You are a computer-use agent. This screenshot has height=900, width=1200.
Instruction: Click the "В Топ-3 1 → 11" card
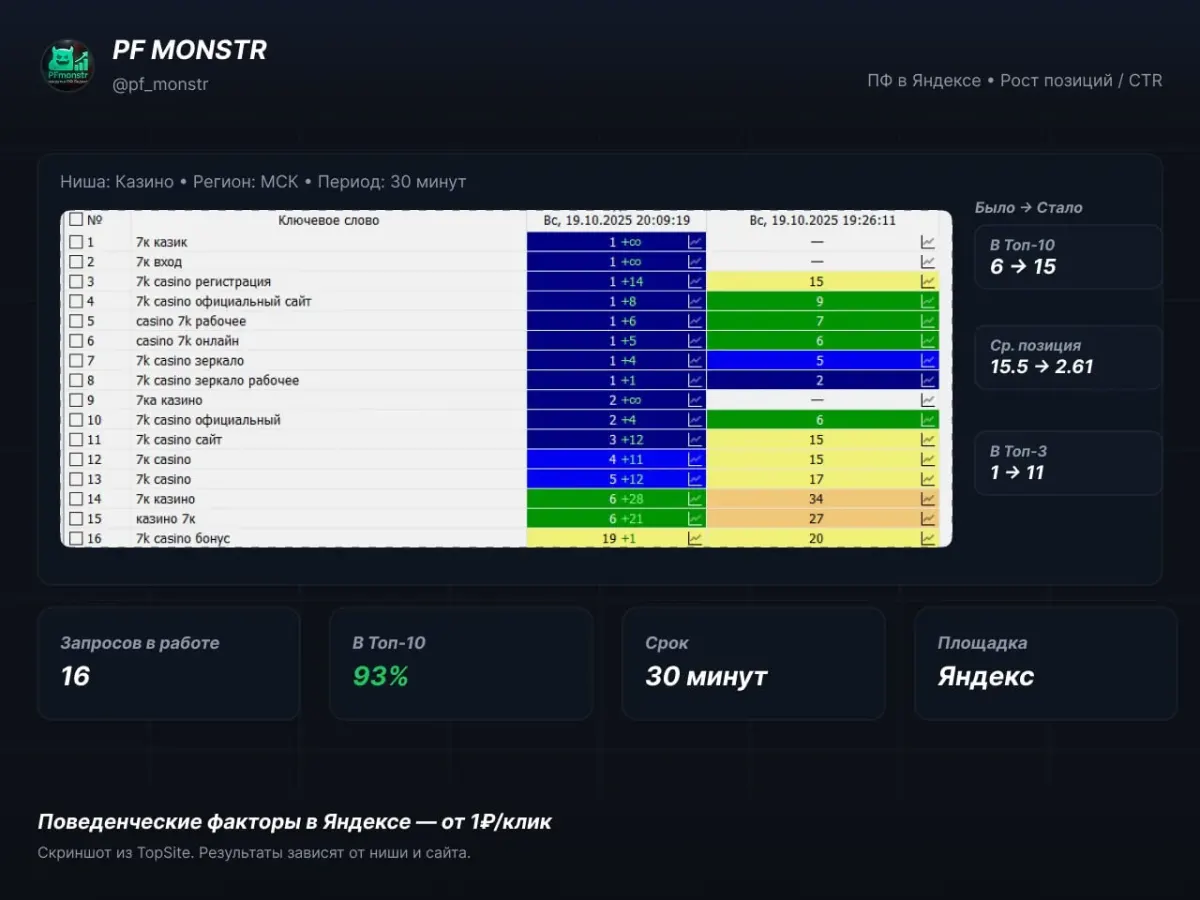[x=1068, y=463]
